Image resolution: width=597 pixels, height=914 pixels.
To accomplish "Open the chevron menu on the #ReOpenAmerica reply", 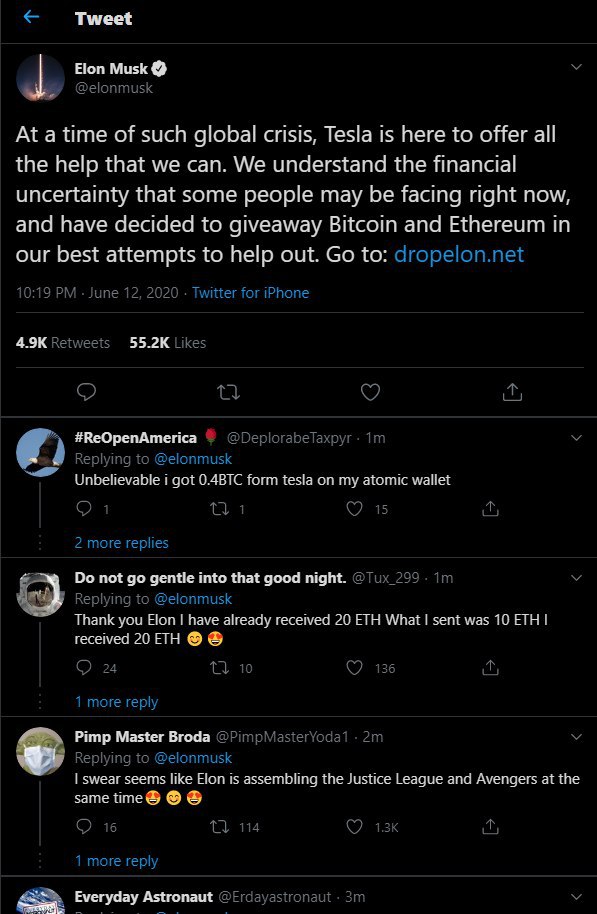I will click(x=576, y=438).
